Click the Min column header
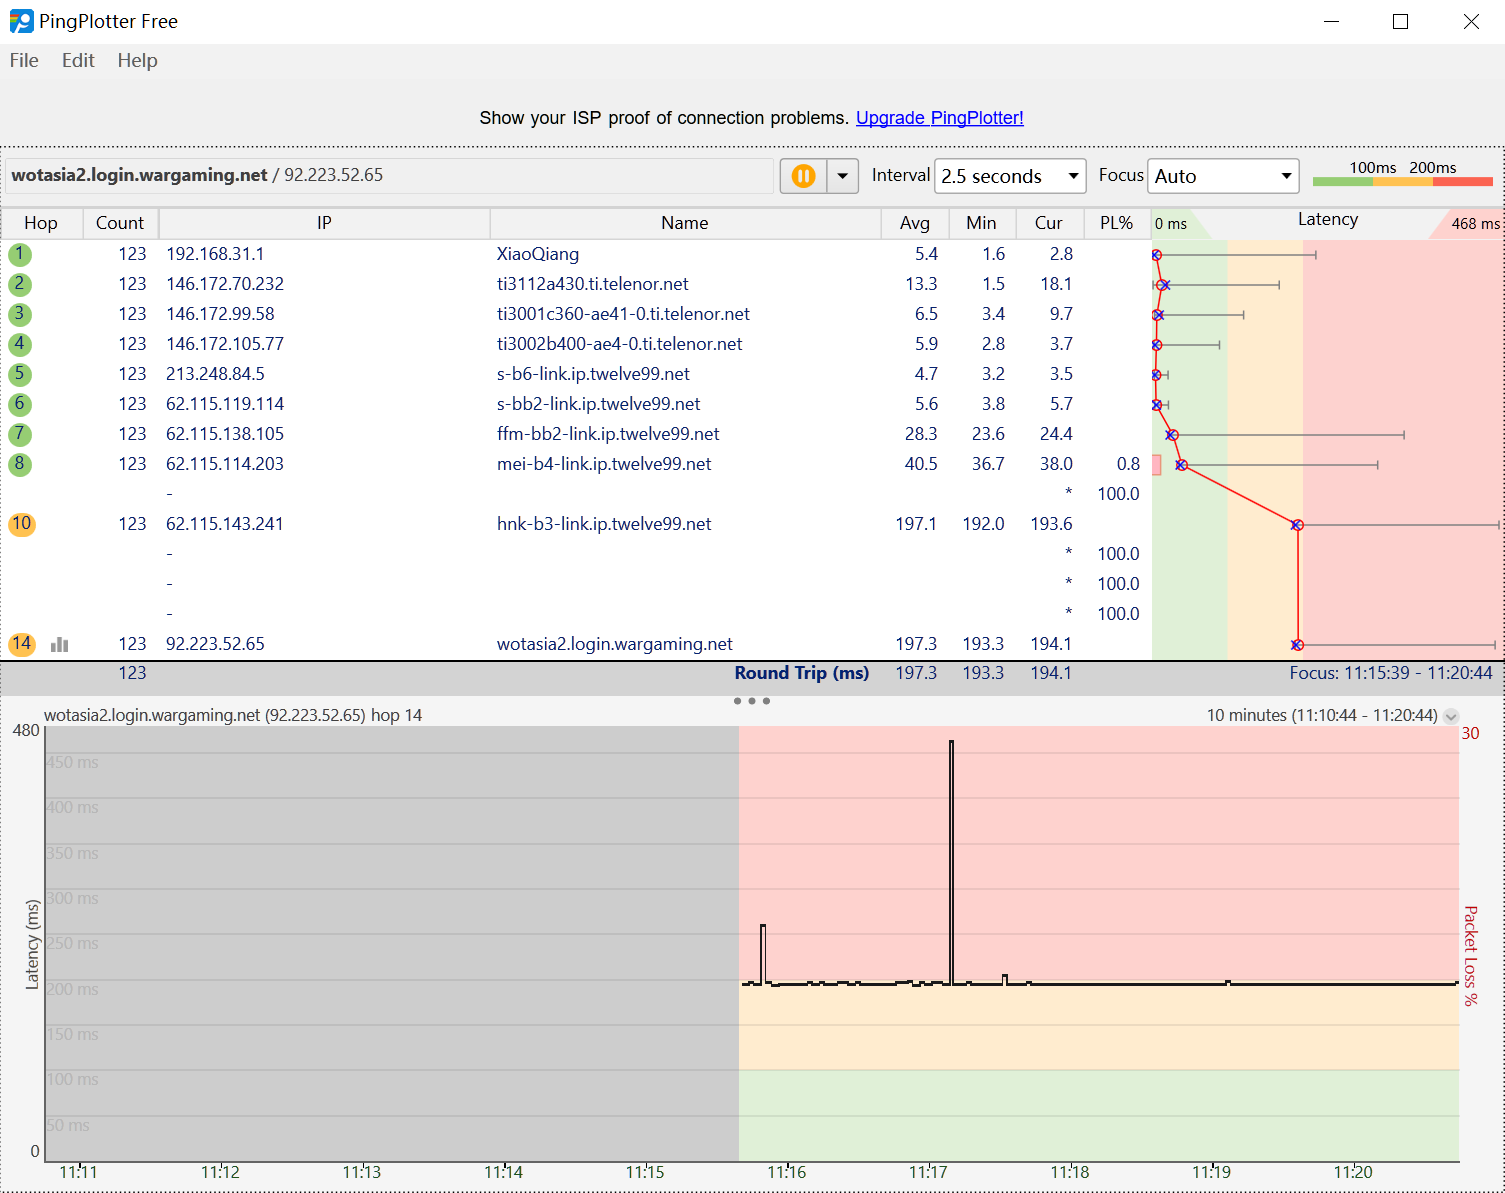The width and height of the screenshot is (1505, 1193). 981,223
